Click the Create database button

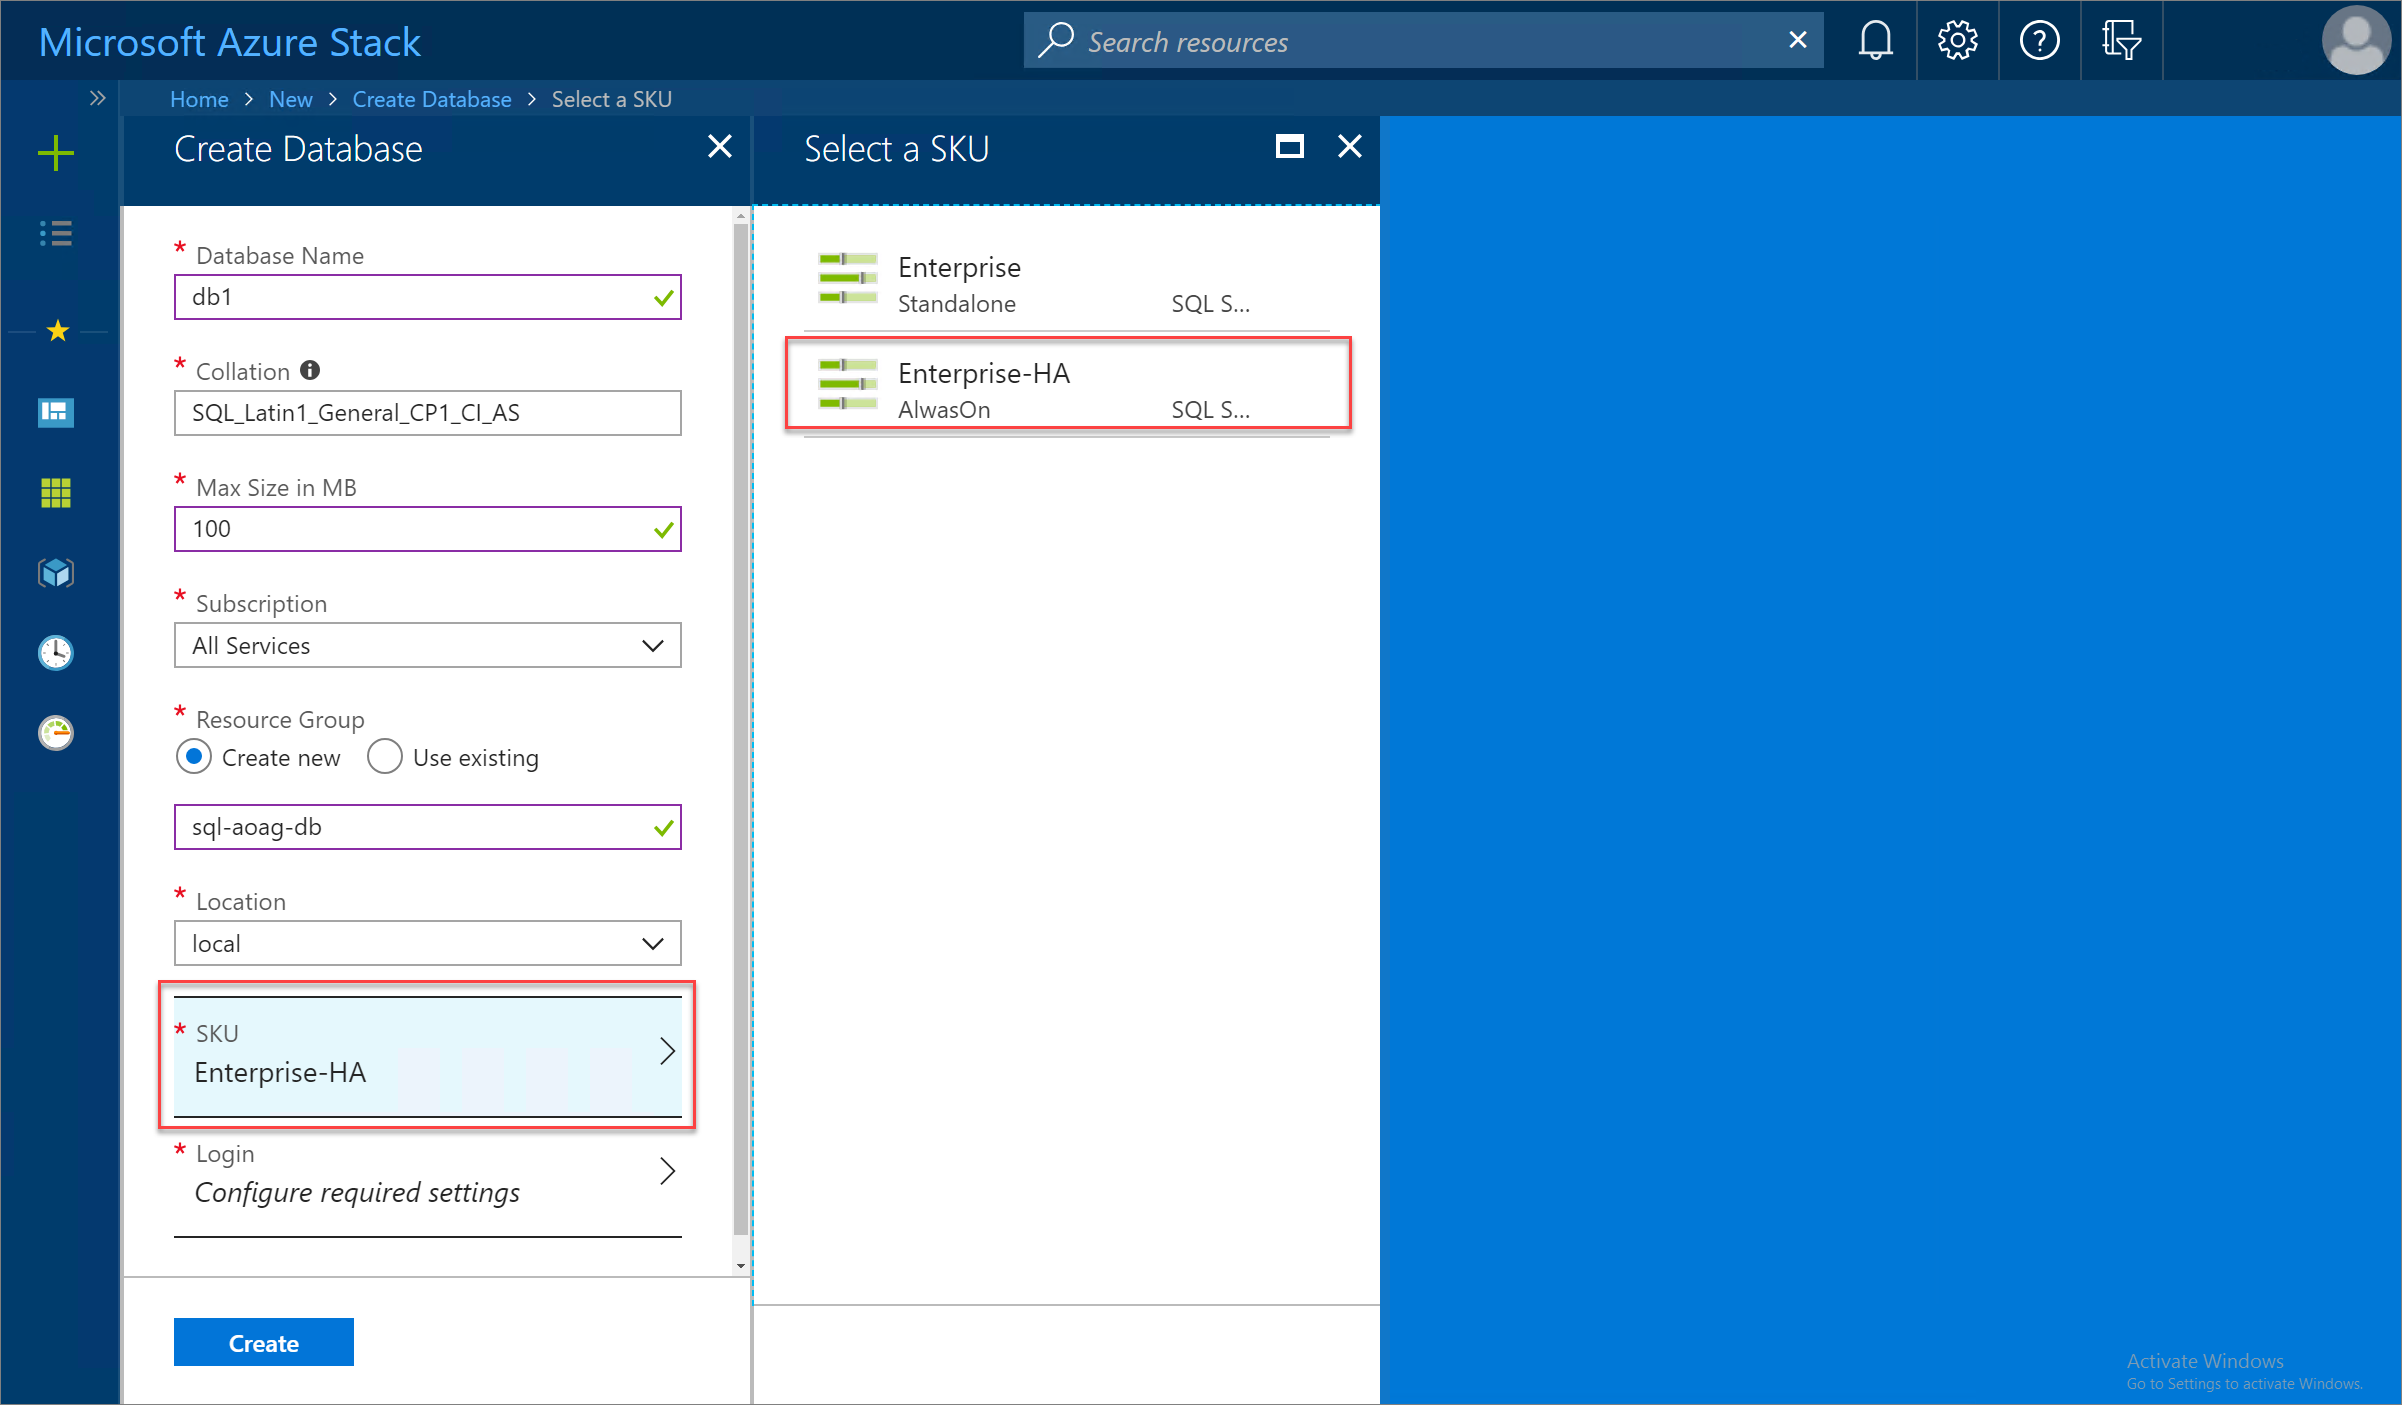[x=263, y=1341]
